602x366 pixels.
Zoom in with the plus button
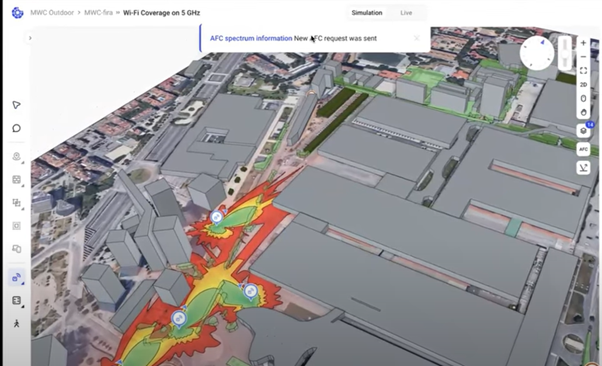click(583, 43)
